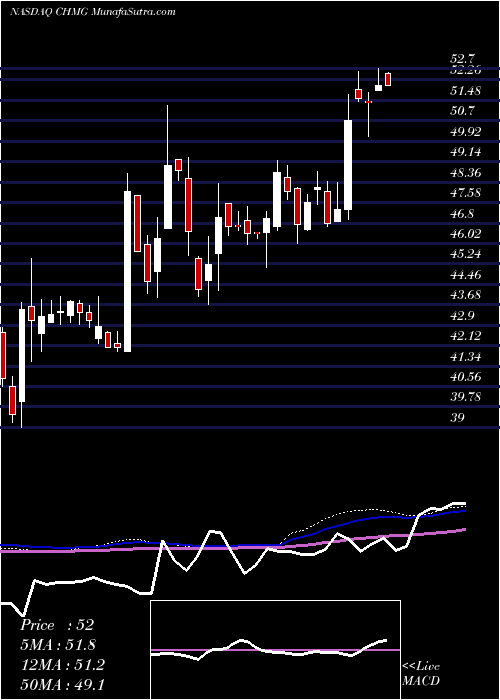Click the '12MA : 51.2' readout
The width and height of the screenshot is (500, 700).
62,665
